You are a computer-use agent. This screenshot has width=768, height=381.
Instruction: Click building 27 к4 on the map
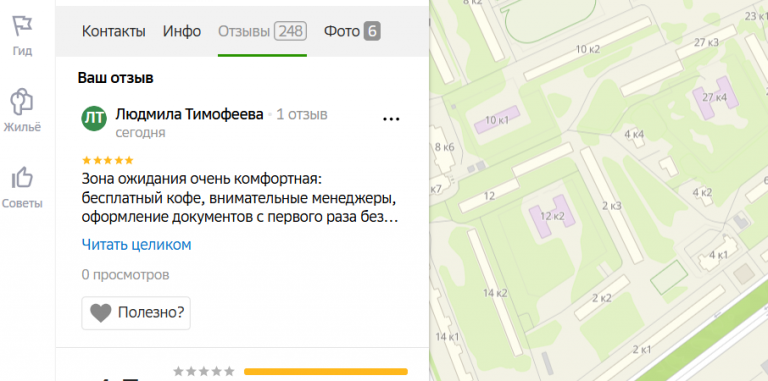pos(715,97)
